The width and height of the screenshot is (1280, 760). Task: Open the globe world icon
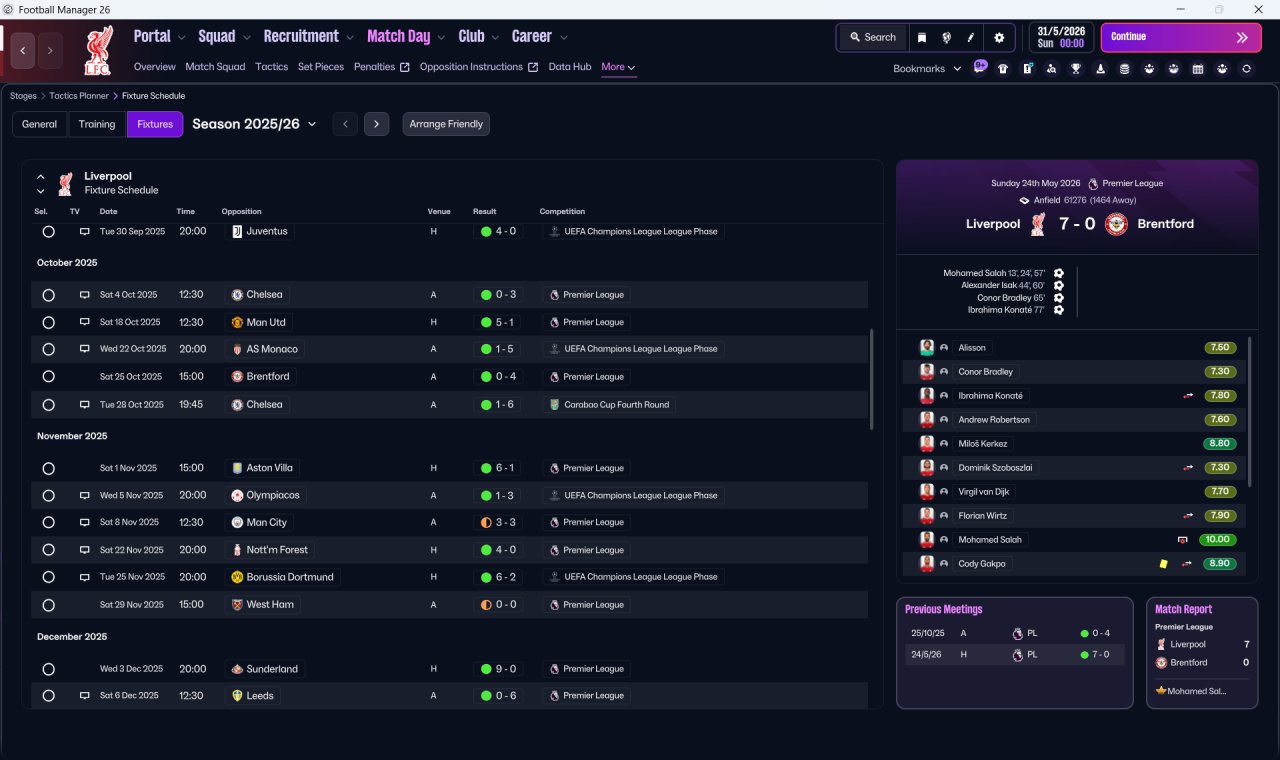tap(946, 37)
